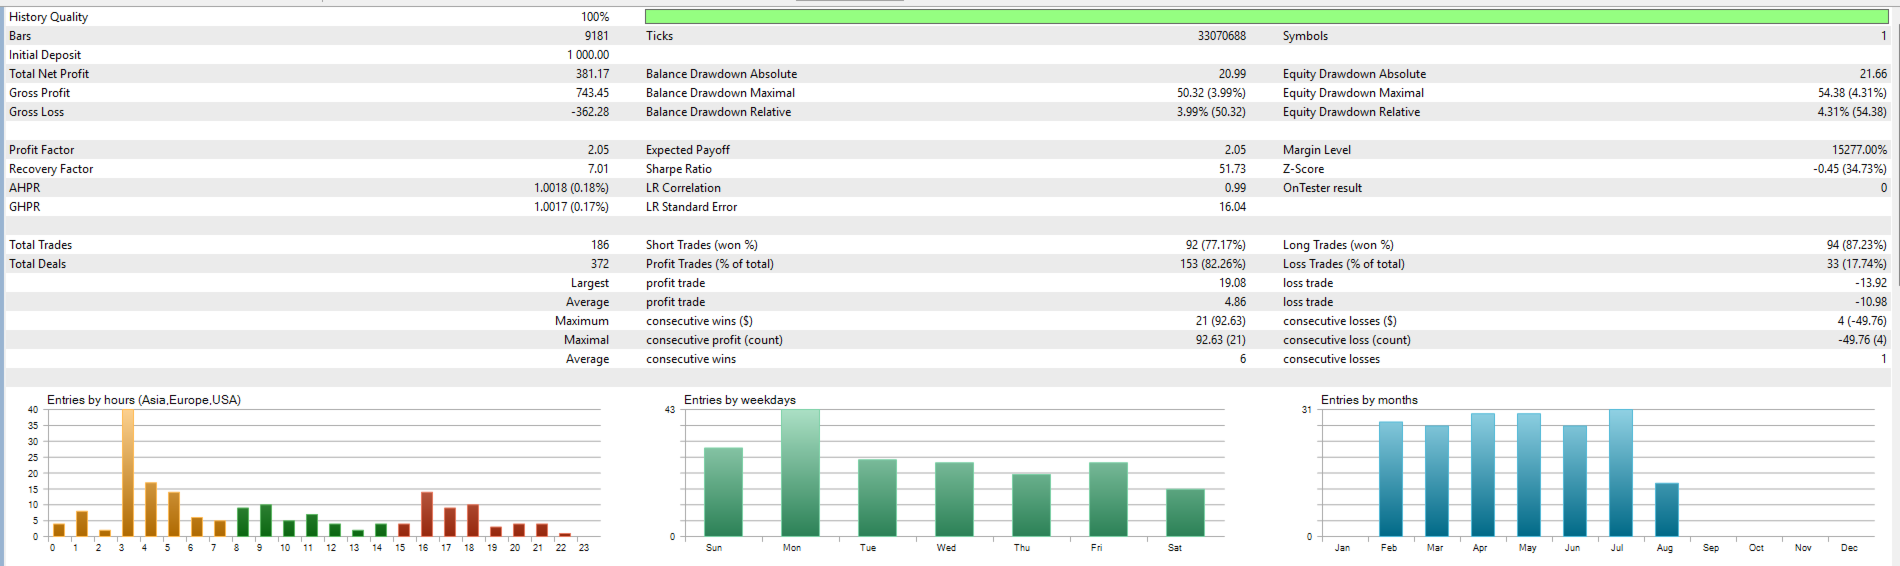This screenshot has width=1900, height=566.
Task: Click the '0.99' LR correlation value
Action: [x=1235, y=188]
